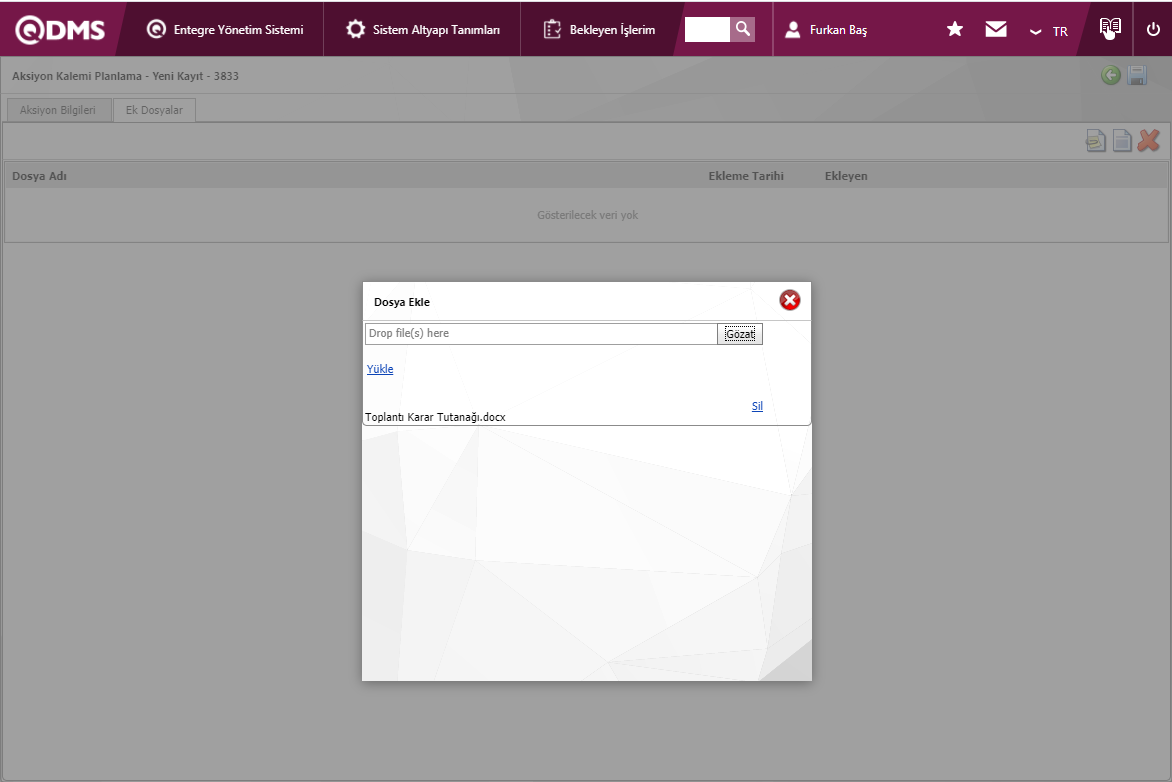Click the red X delete file icon

[x=1149, y=141]
